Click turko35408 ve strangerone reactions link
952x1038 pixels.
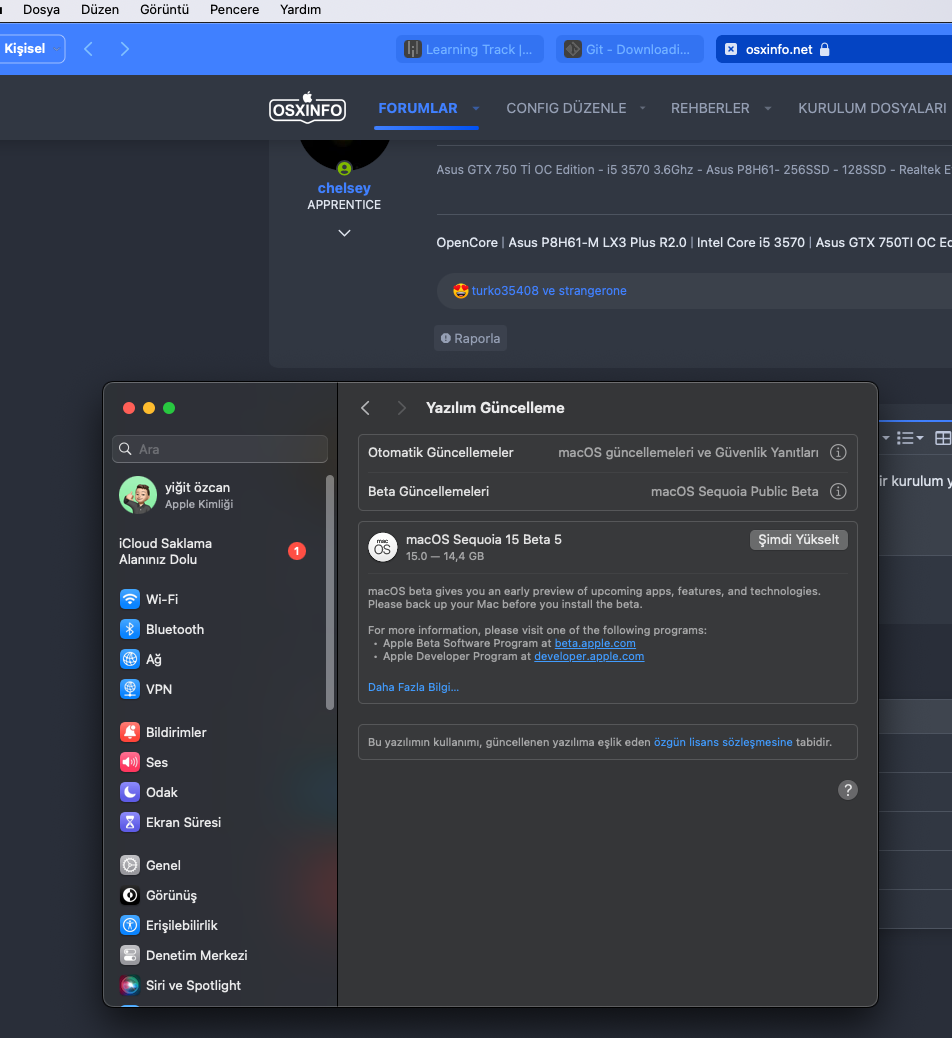tap(549, 291)
